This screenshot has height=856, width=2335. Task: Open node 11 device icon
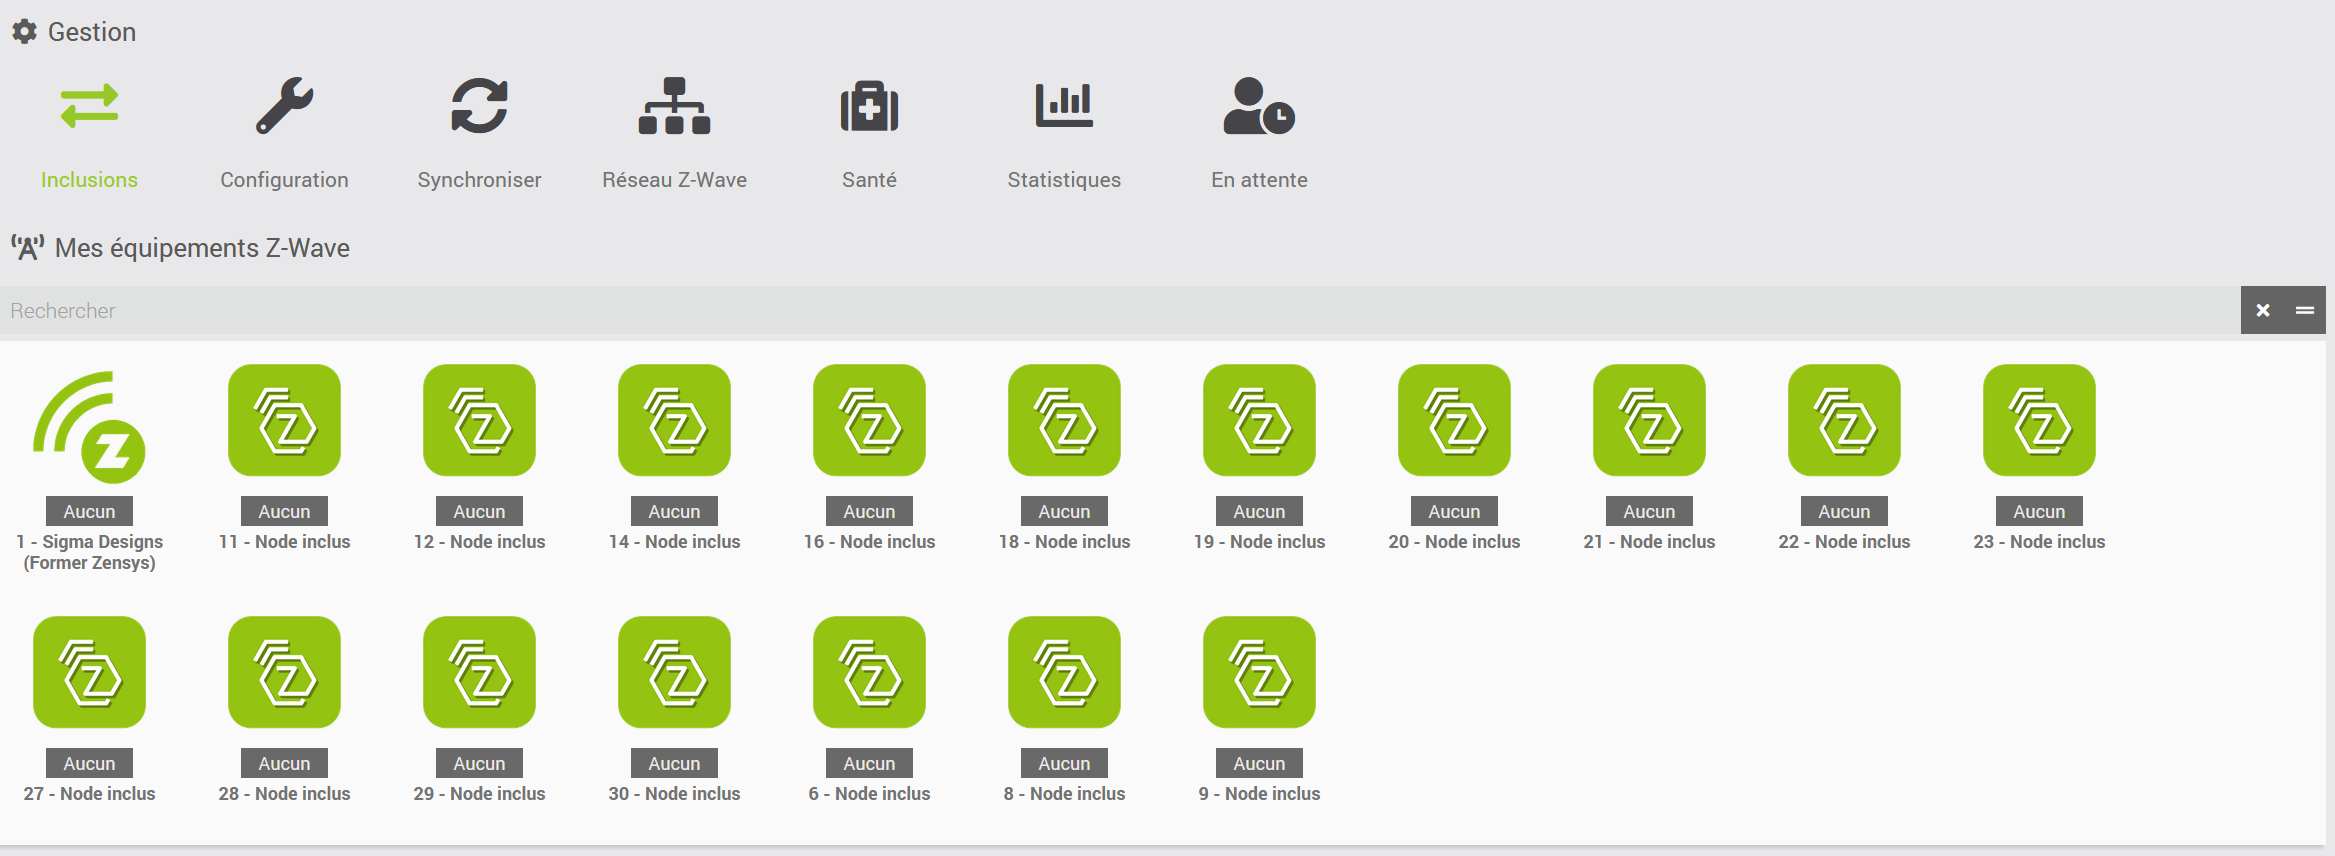point(284,420)
